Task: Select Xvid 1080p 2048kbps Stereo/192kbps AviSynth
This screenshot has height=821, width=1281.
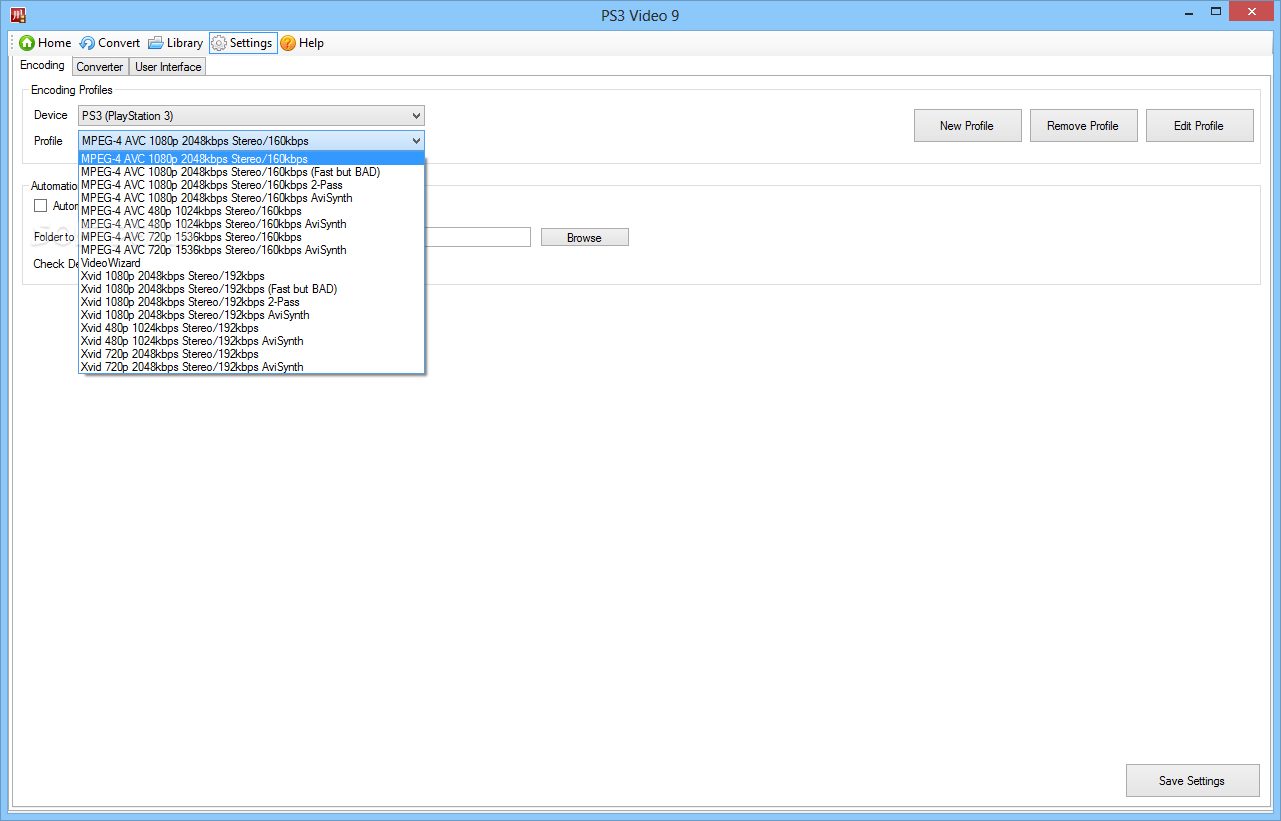Action: [251, 315]
